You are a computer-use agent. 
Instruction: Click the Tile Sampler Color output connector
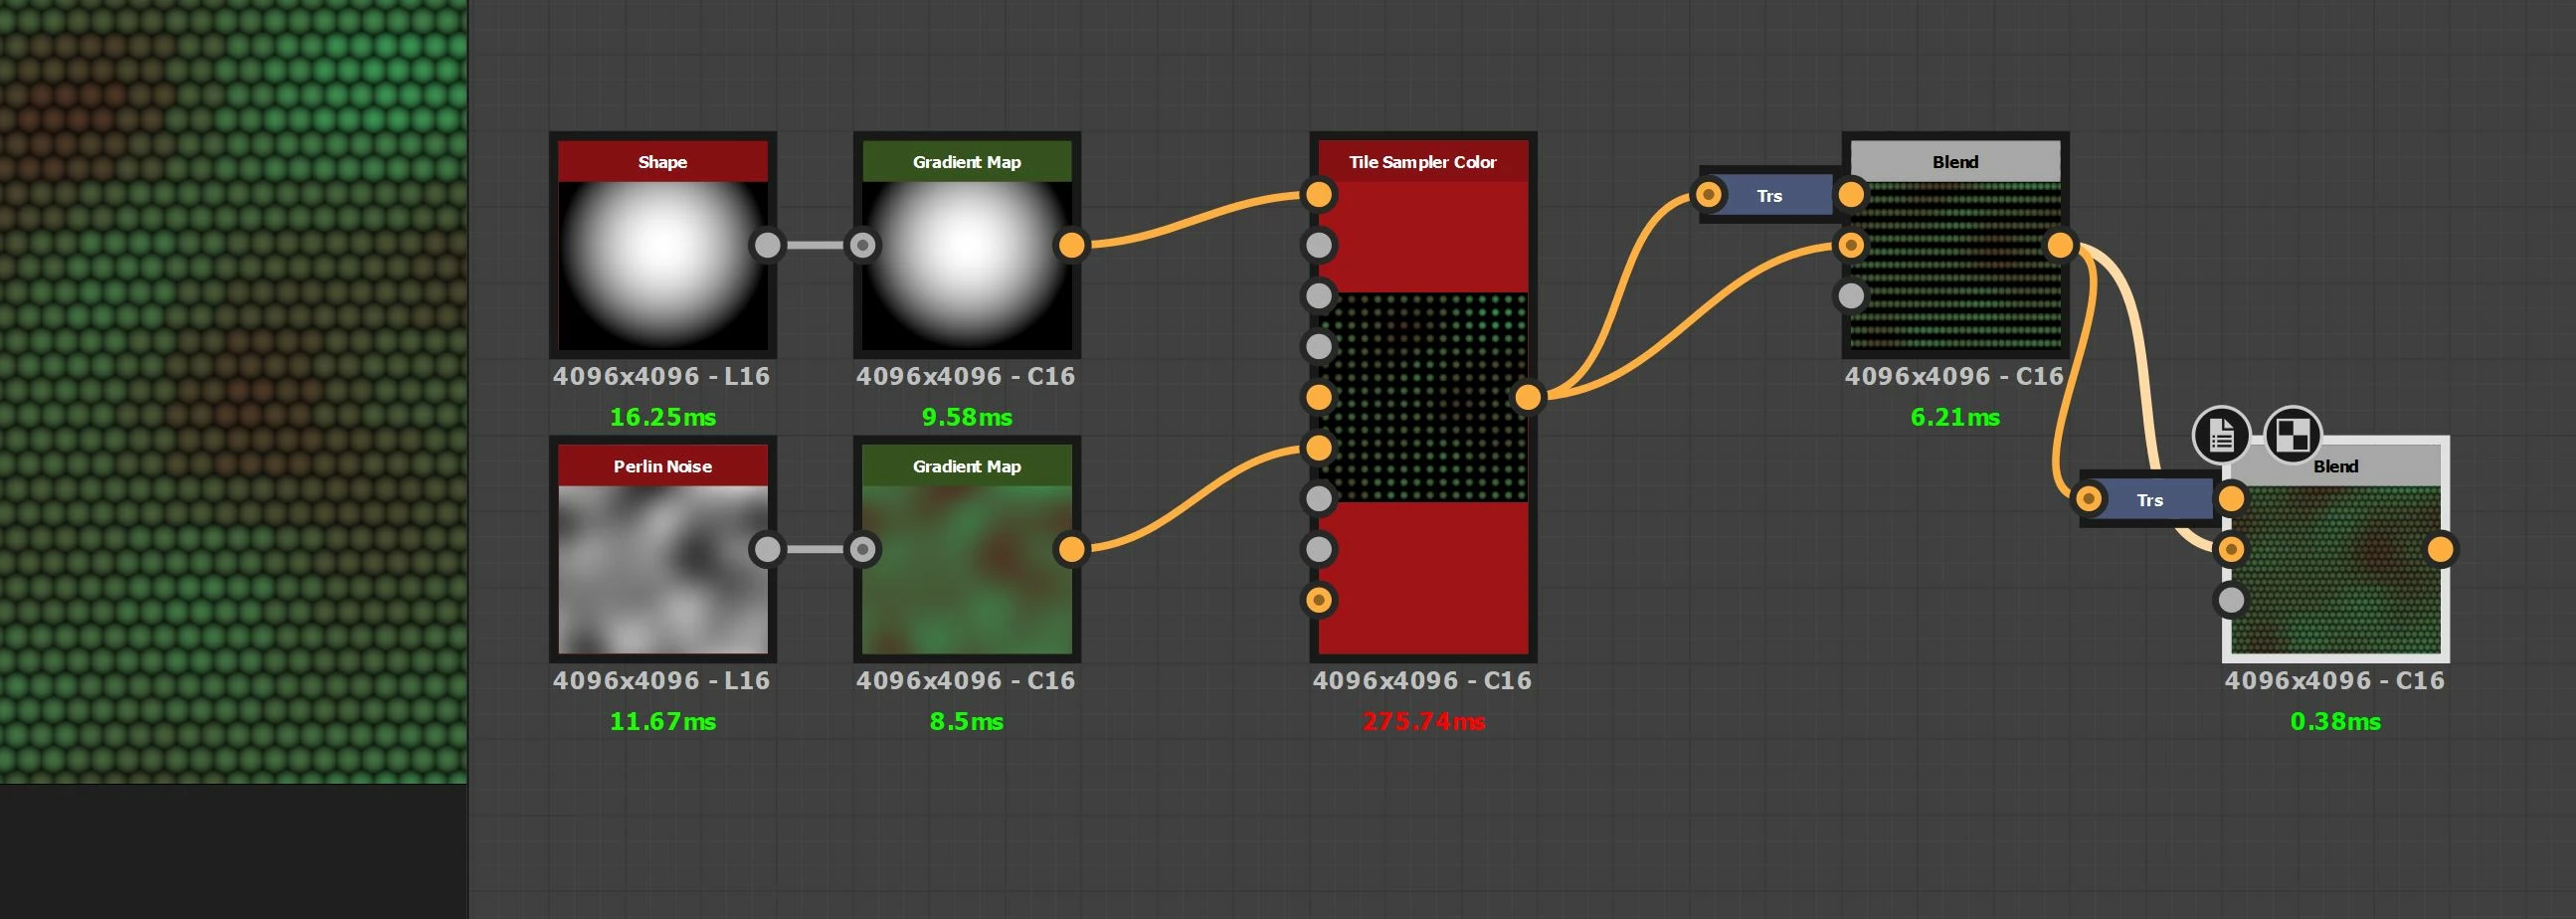click(x=1527, y=397)
